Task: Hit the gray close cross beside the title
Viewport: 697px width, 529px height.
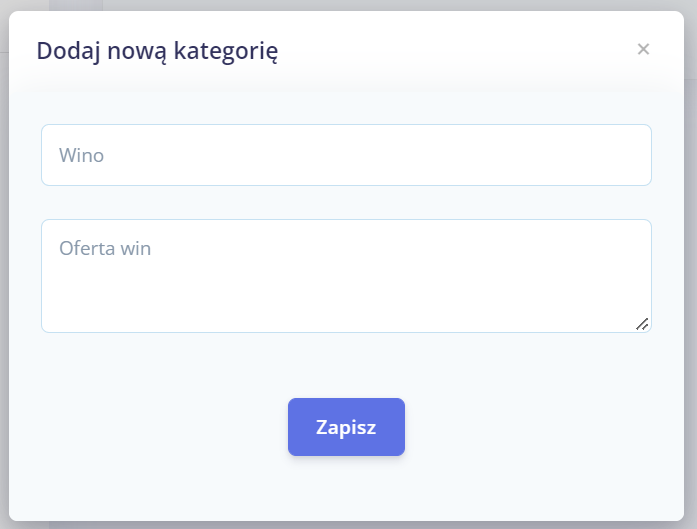Action: click(x=643, y=49)
